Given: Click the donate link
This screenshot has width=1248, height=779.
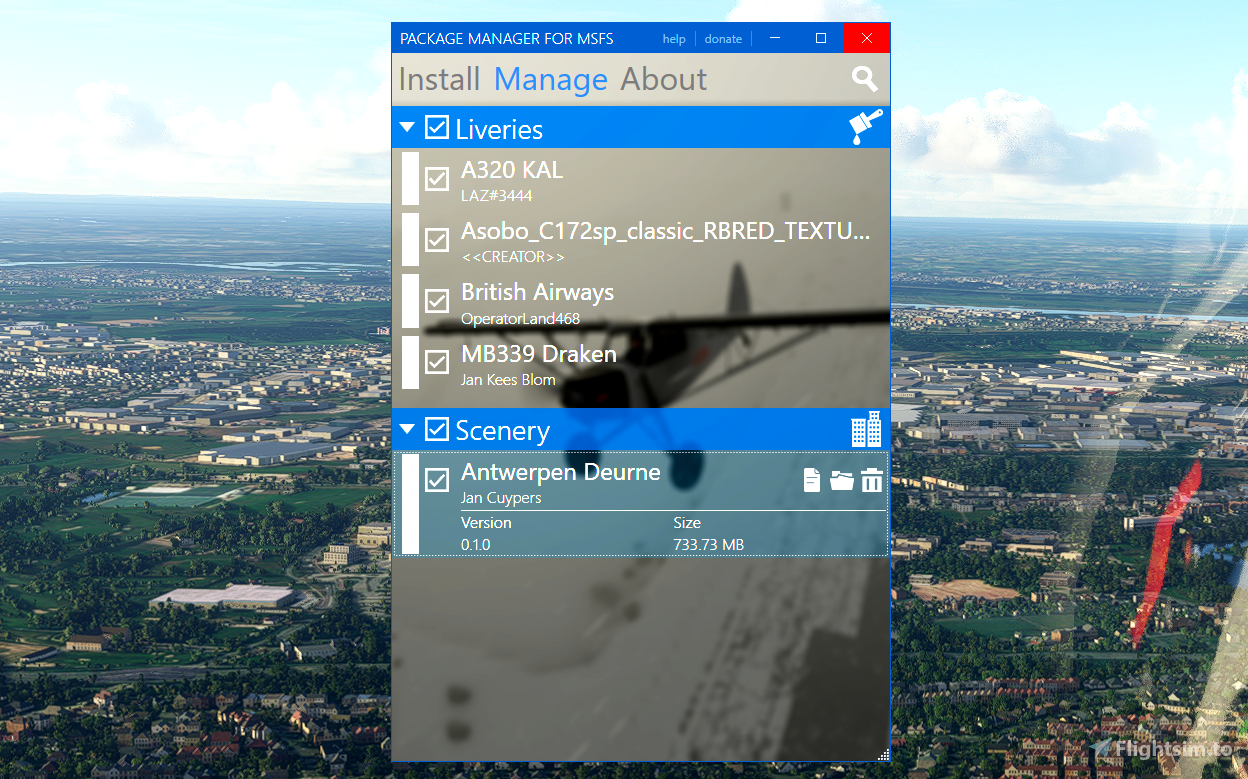Looking at the screenshot, I should [x=723, y=39].
